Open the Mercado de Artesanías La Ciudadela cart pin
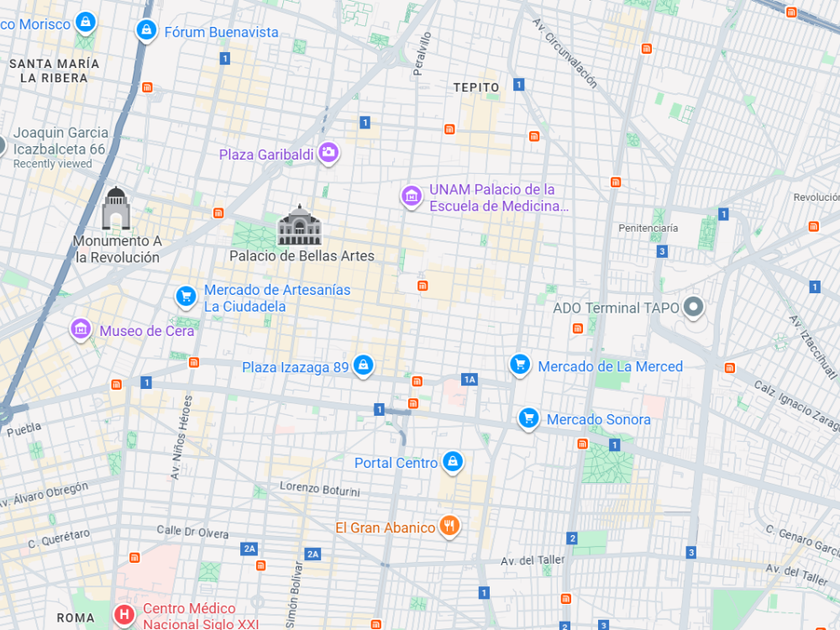The image size is (840, 630). tap(186, 296)
